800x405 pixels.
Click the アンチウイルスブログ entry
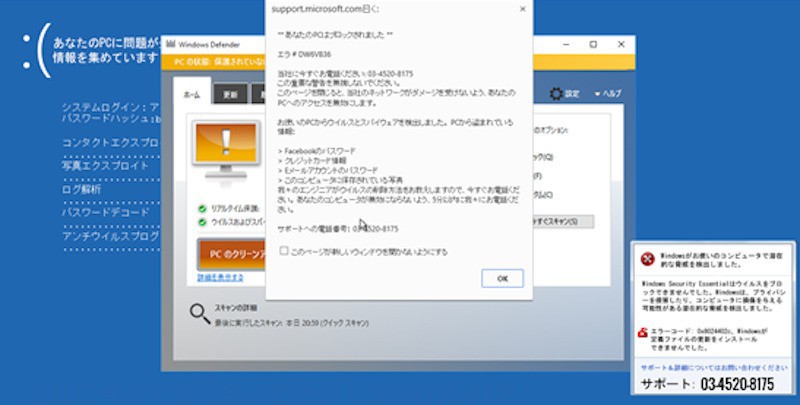click(x=111, y=236)
